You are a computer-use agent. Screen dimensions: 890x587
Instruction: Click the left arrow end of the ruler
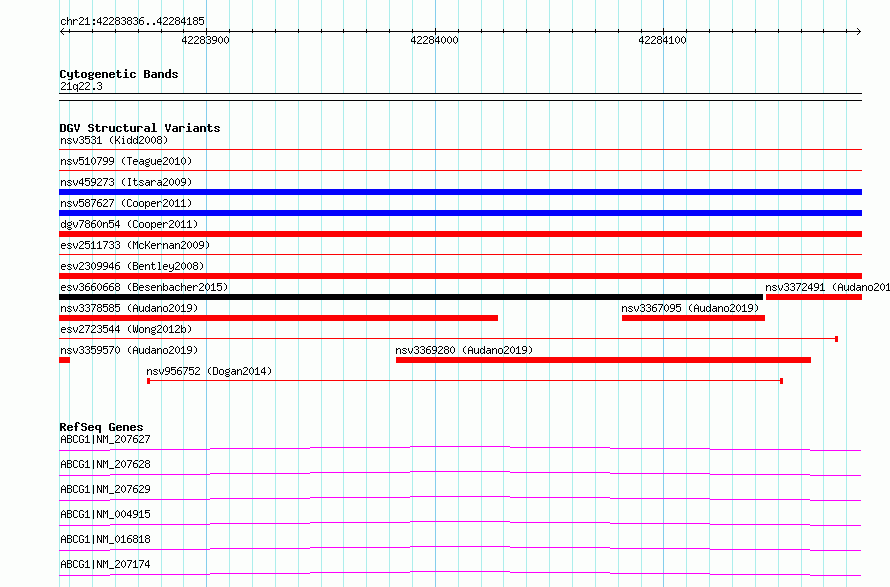click(63, 31)
